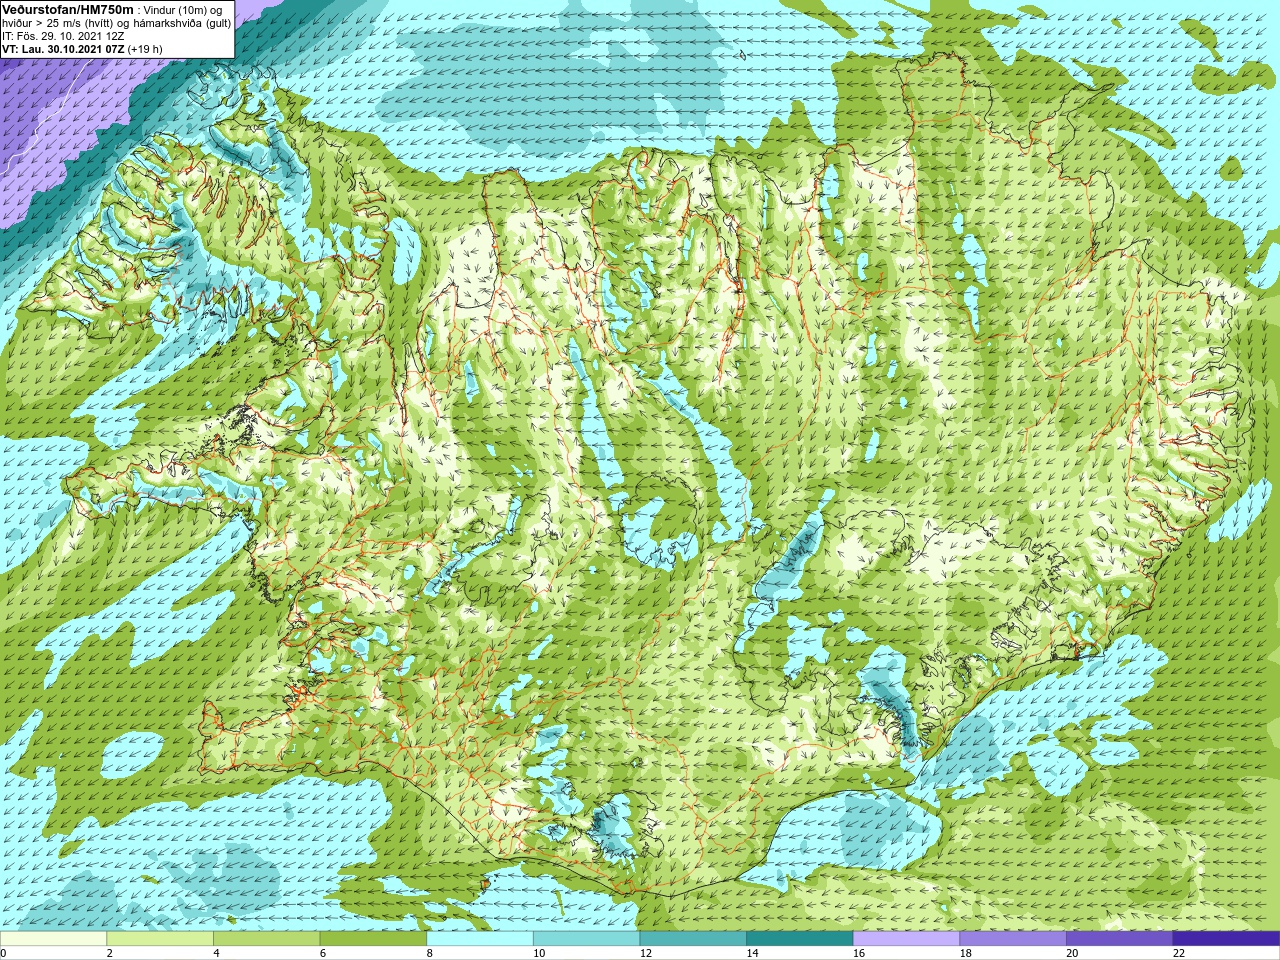This screenshot has height=960, width=1280.
Task: Click the '12' label on the colour scale
Action: 646,953
